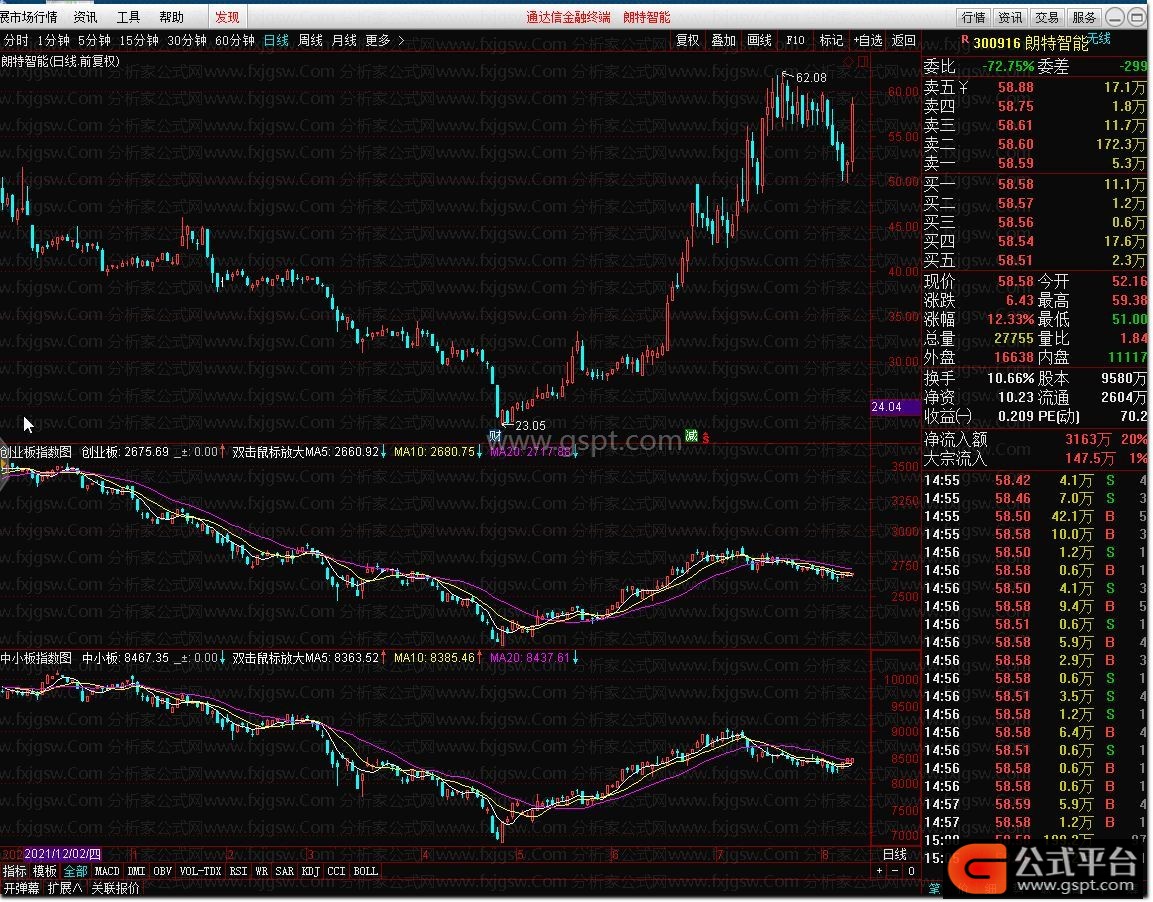Select the VOL-TDX indicator

click(200, 871)
